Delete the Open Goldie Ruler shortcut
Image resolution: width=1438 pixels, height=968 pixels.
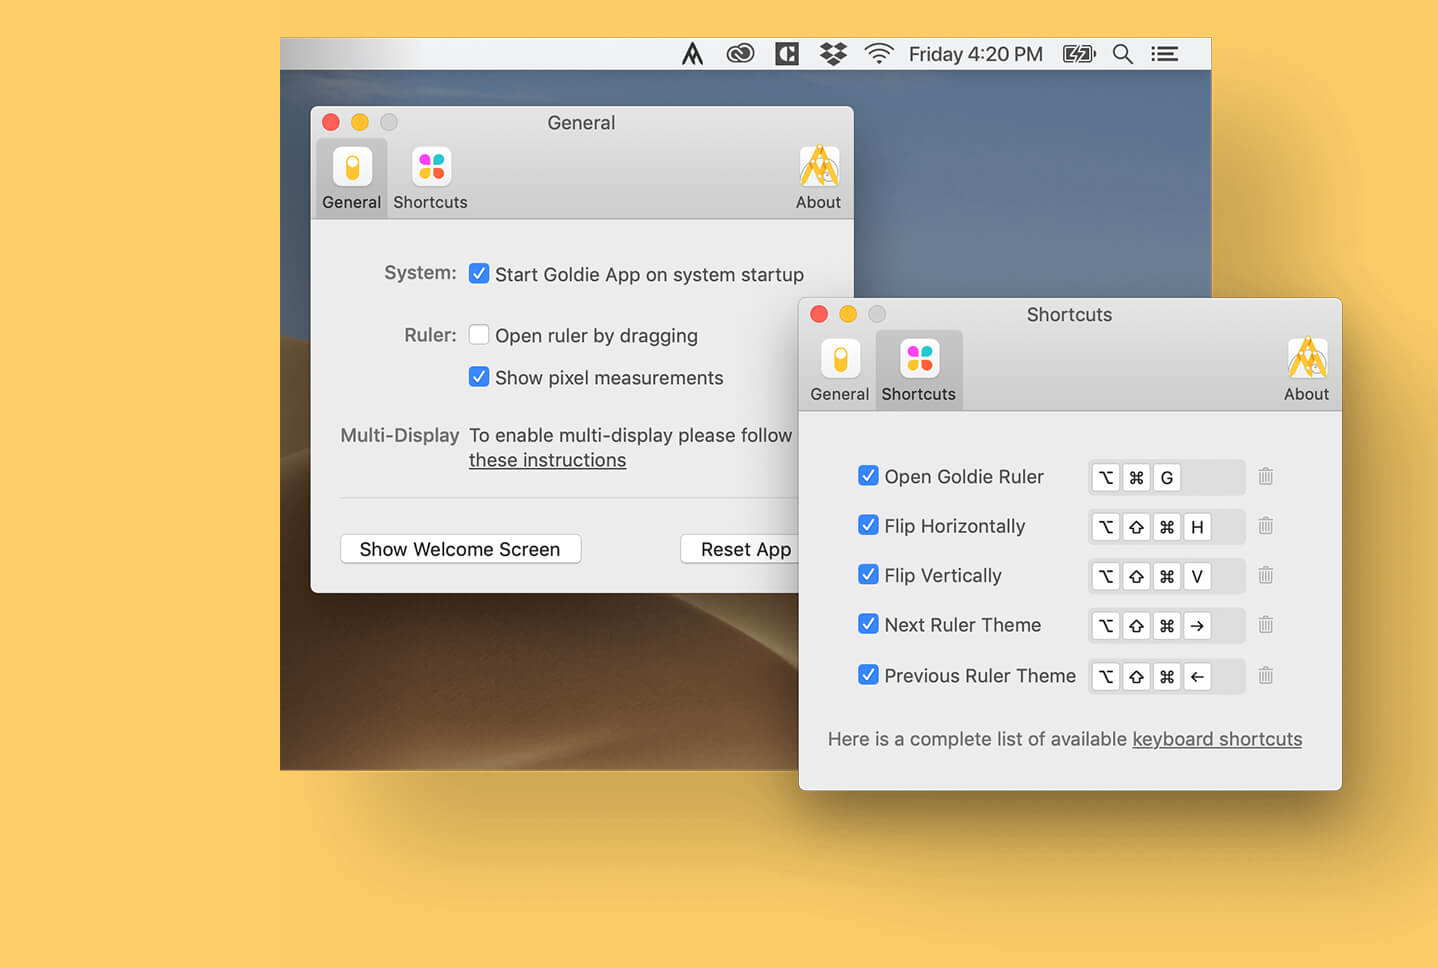pyautogui.click(x=1266, y=476)
